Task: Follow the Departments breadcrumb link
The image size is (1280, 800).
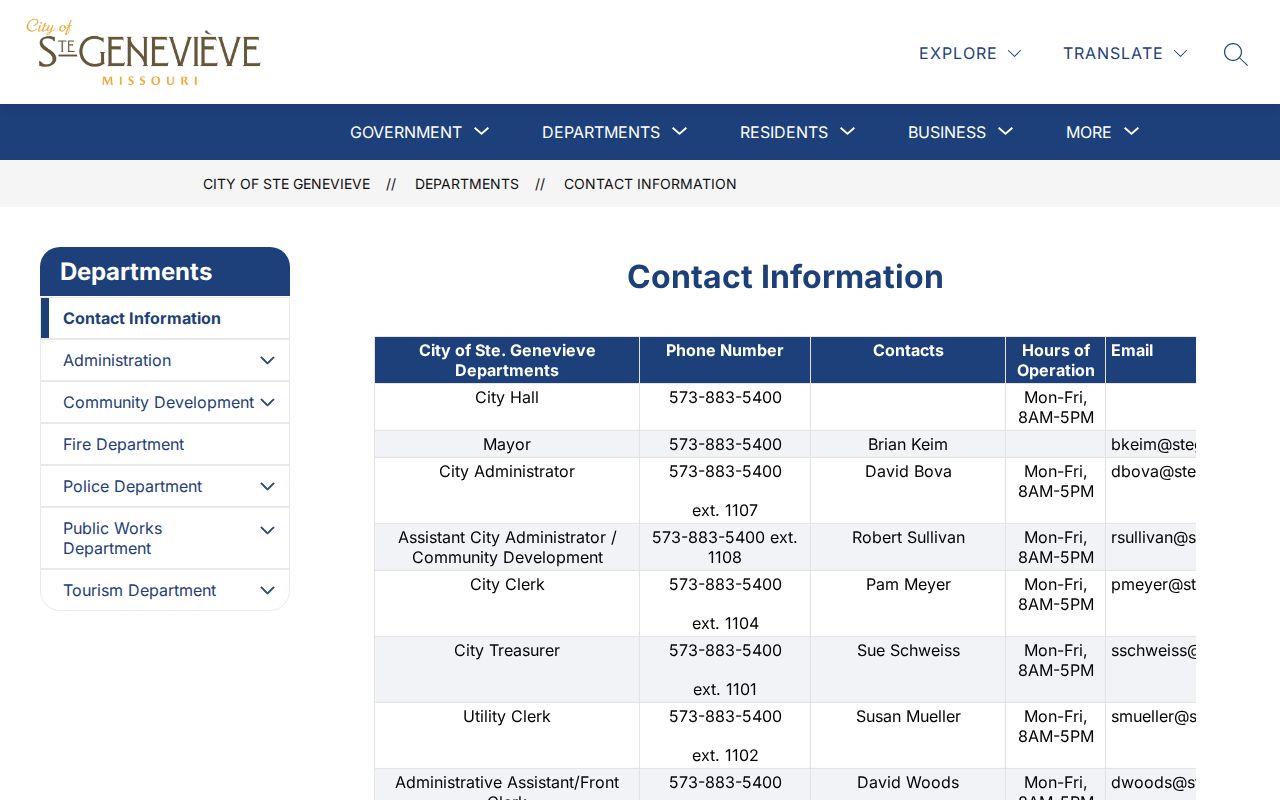Action: (467, 184)
